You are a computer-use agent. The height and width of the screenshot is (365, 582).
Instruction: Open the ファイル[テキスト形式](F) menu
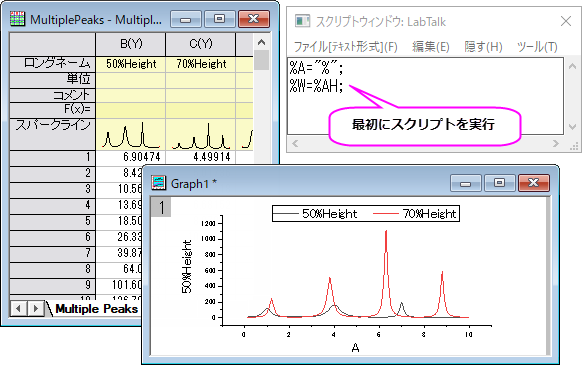[x=346, y=47]
